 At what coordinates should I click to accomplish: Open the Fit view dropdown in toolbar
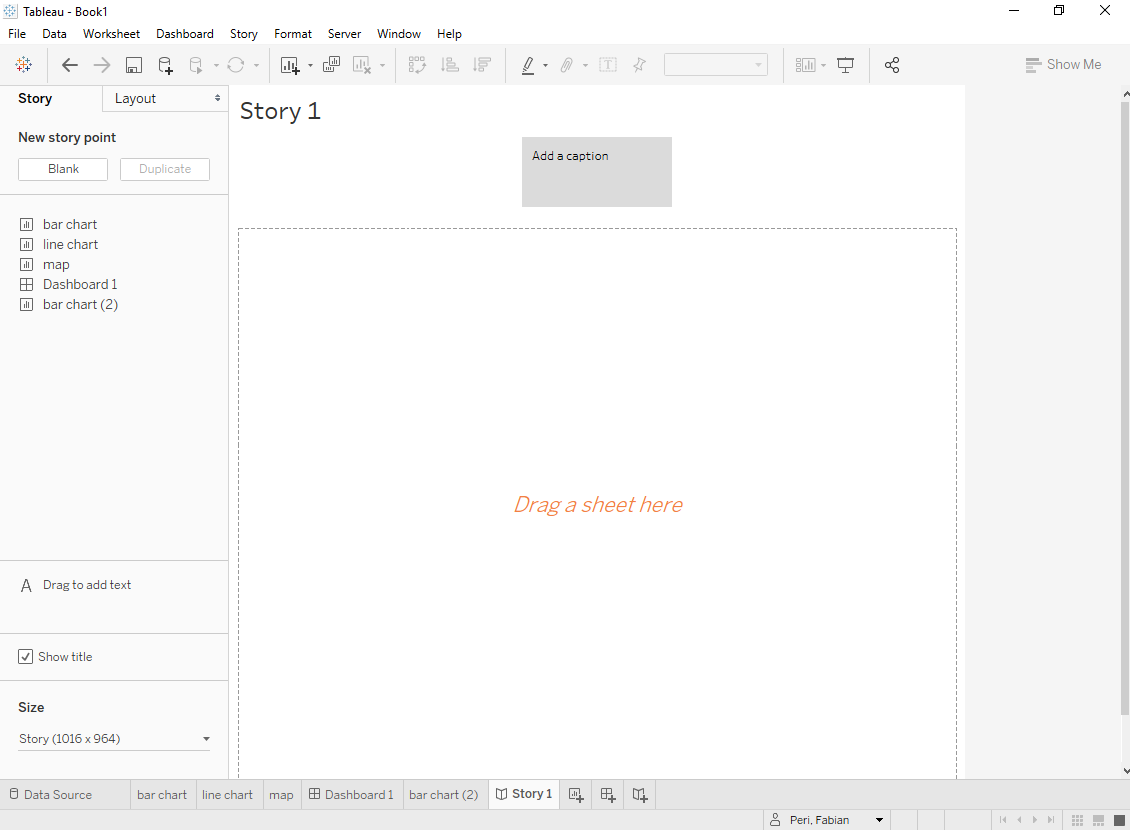(716, 65)
